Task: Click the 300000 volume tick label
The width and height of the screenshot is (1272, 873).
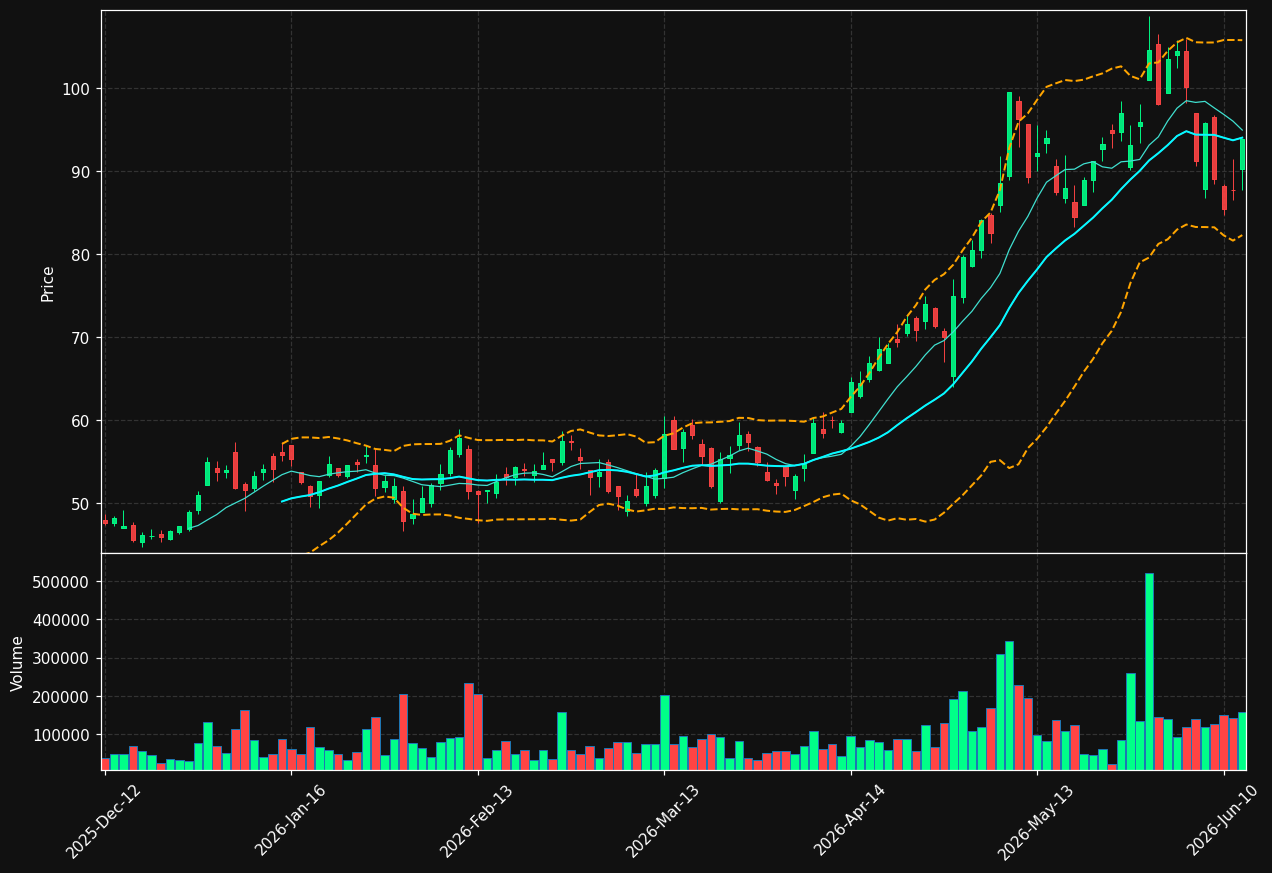Action: (x=62, y=659)
